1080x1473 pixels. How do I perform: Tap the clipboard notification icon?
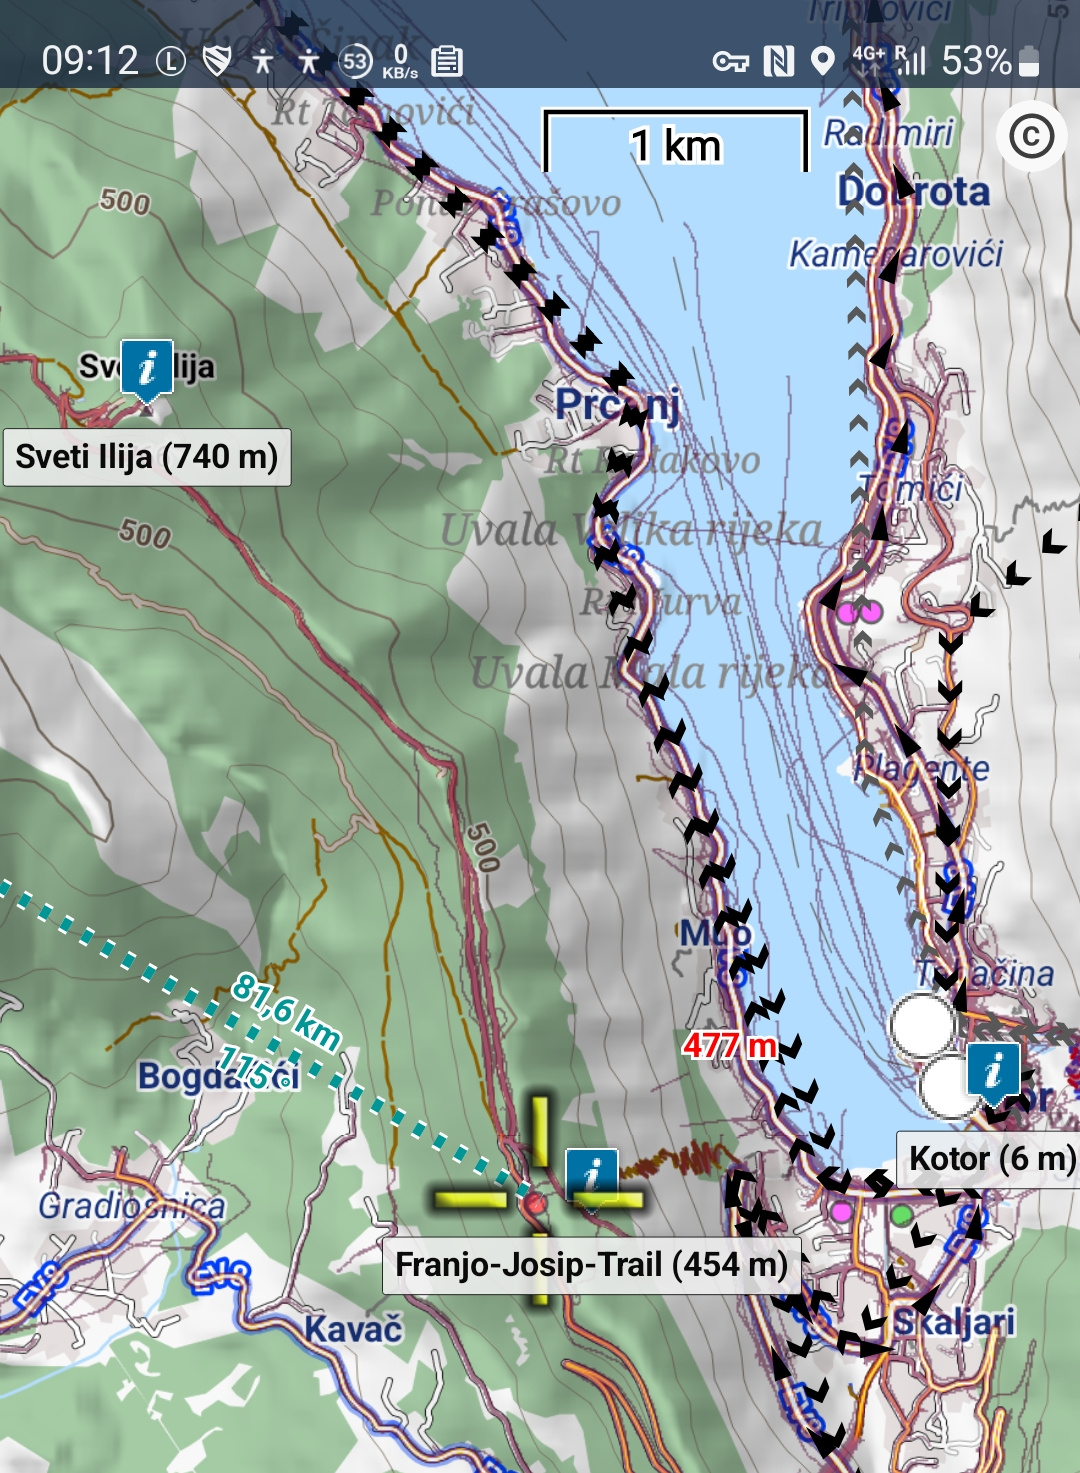[447, 62]
